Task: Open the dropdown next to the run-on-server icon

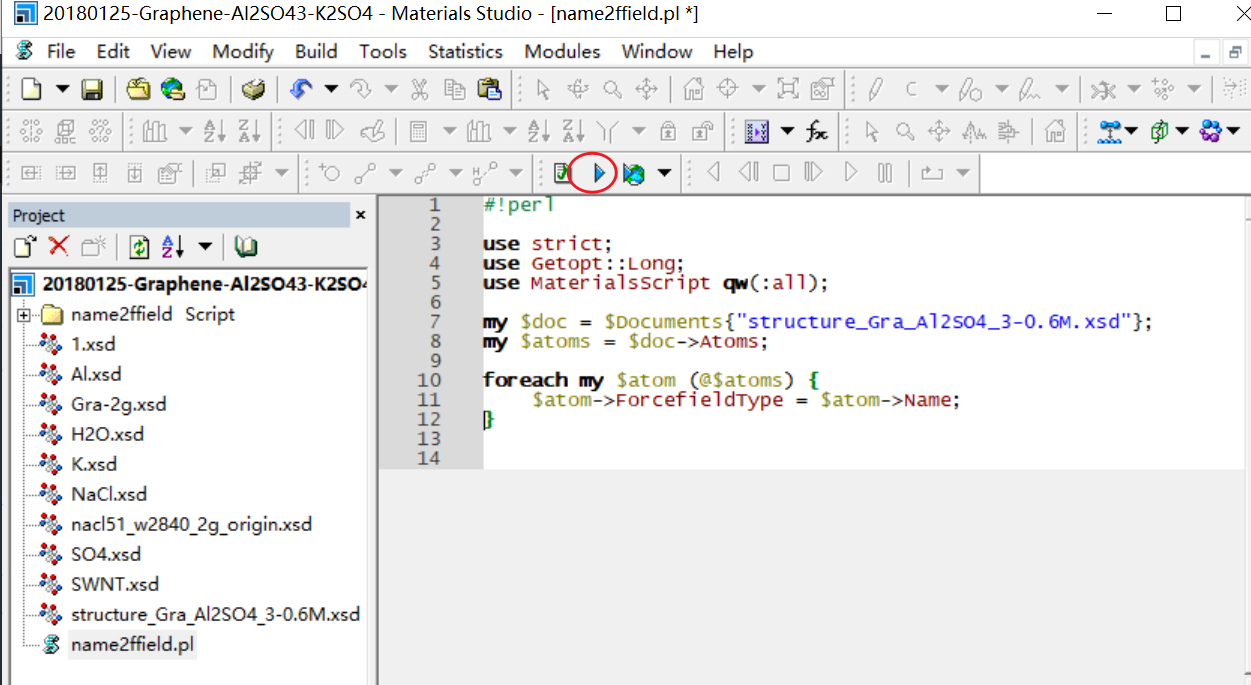Action: [664, 173]
